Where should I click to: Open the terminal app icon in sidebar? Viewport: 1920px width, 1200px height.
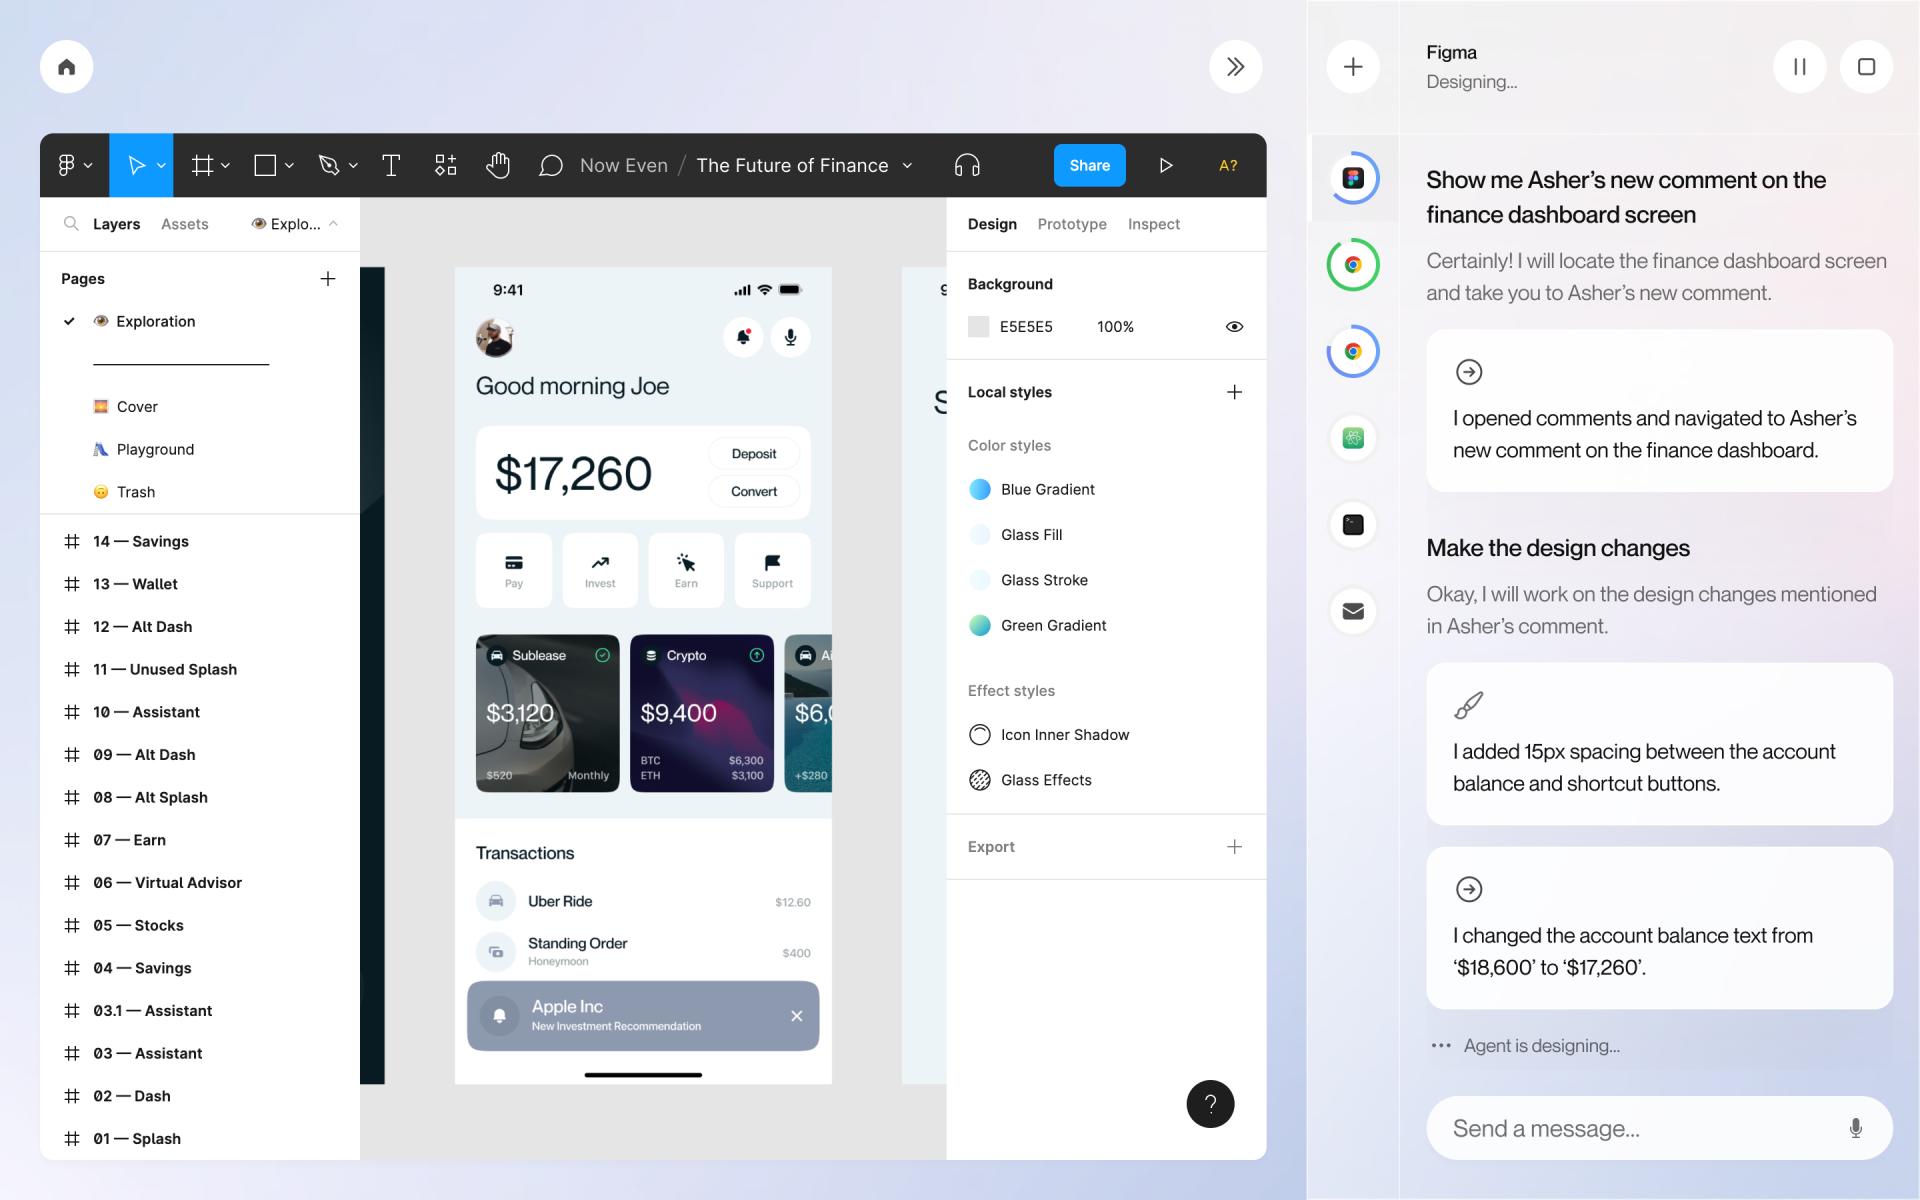pyautogui.click(x=1353, y=525)
